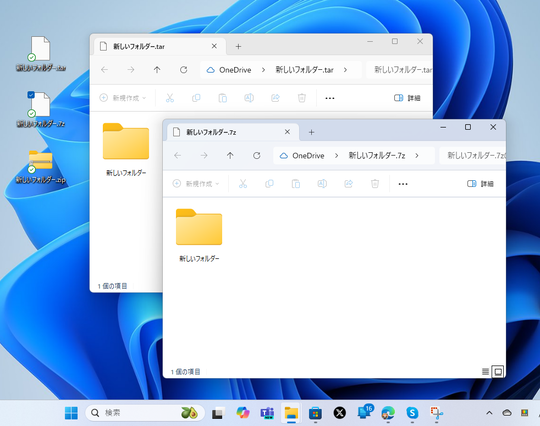Click the up arrow in 7z window navigation

[230, 156]
